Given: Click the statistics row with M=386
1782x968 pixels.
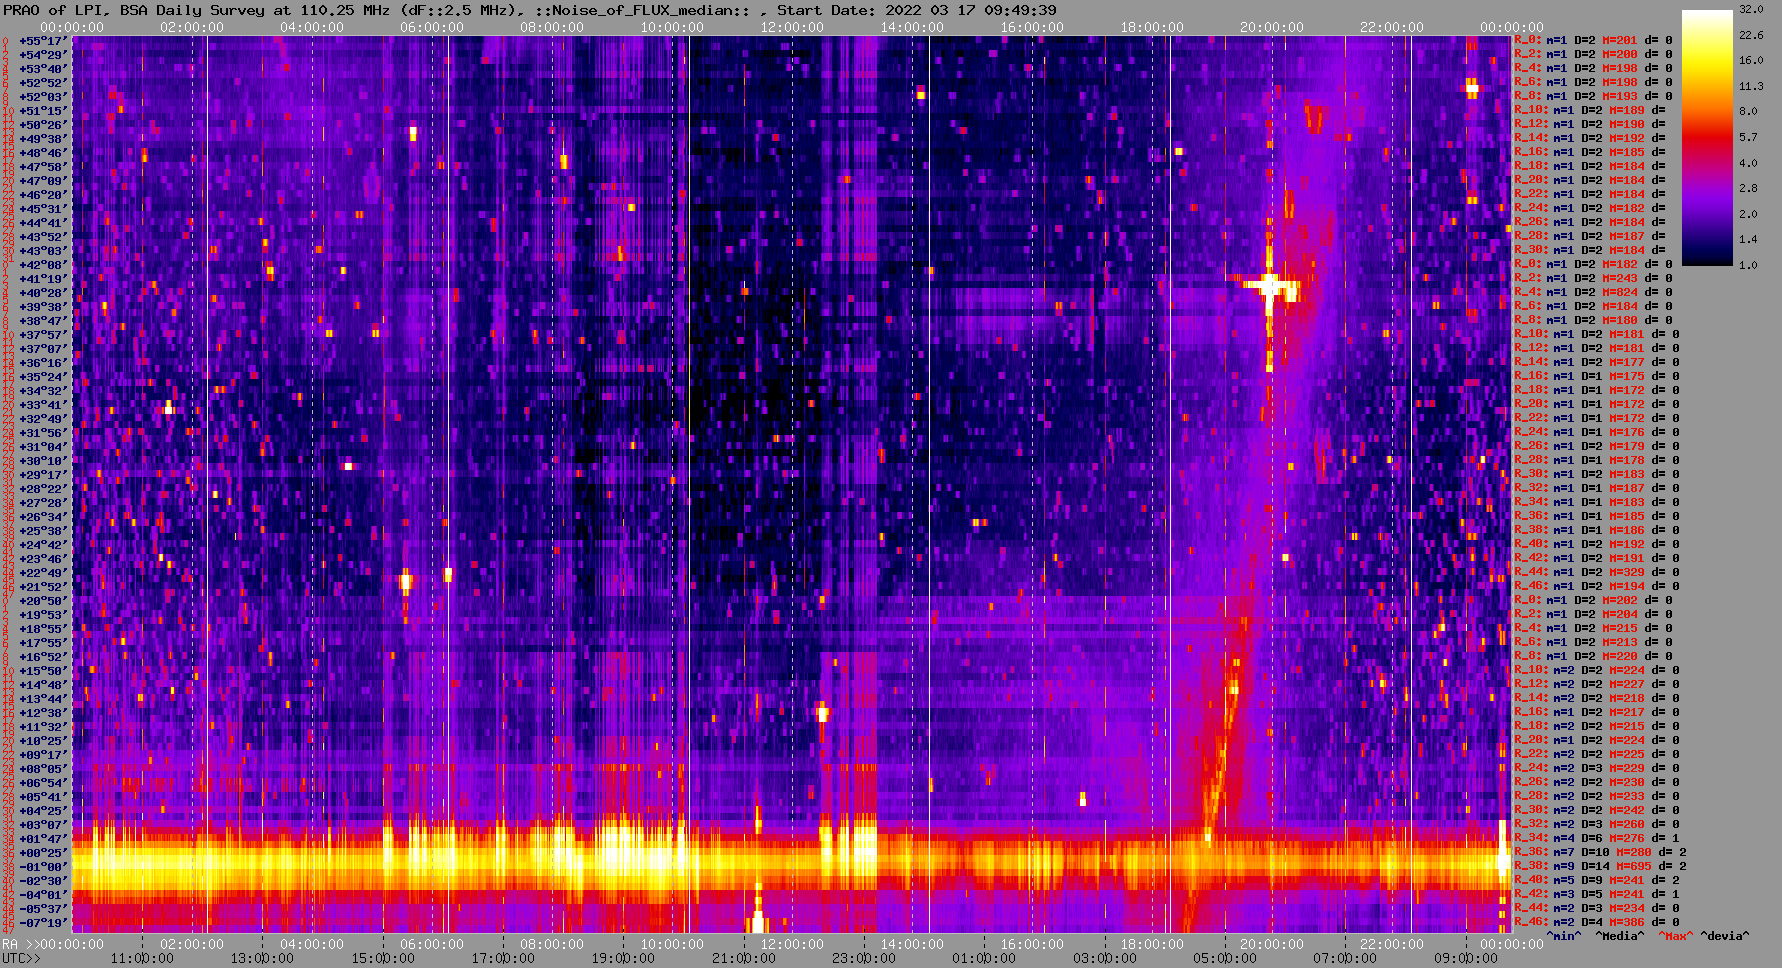Looking at the screenshot, I should coord(1596,922).
